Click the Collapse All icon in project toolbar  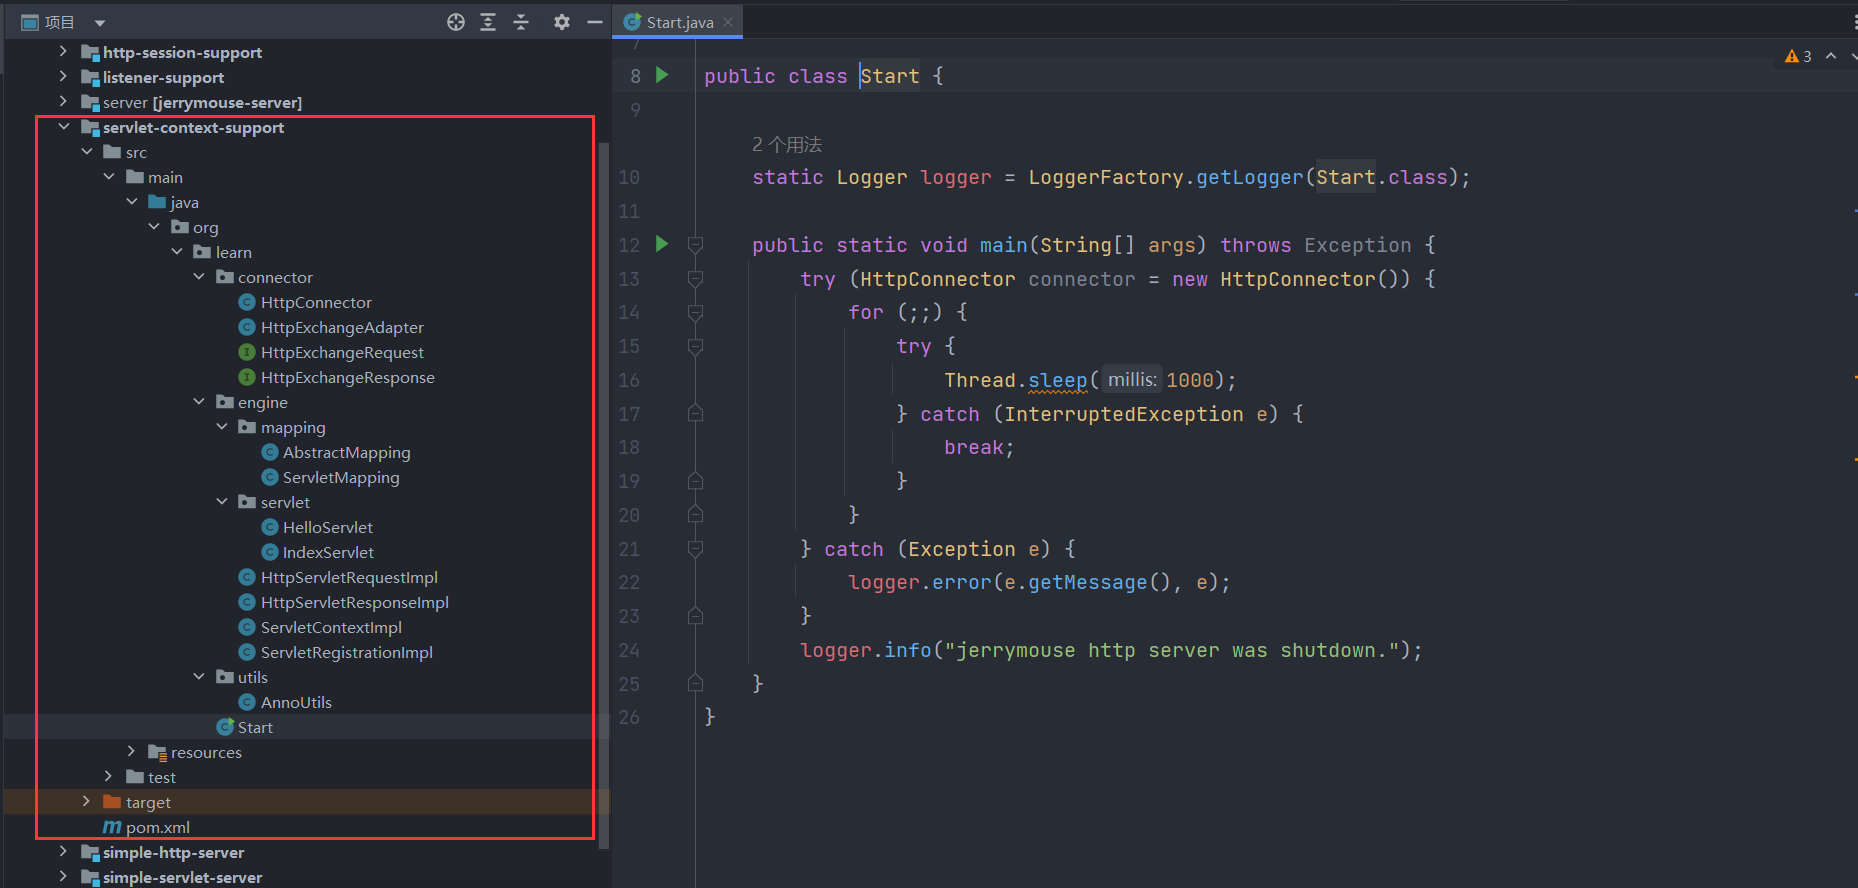pyautogui.click(x=521, y=22)
